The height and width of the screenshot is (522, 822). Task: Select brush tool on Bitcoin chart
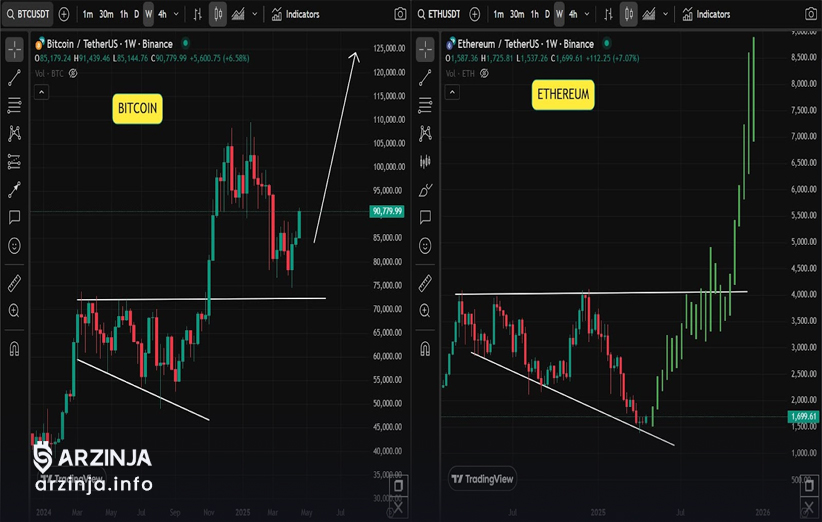[15, 190]
